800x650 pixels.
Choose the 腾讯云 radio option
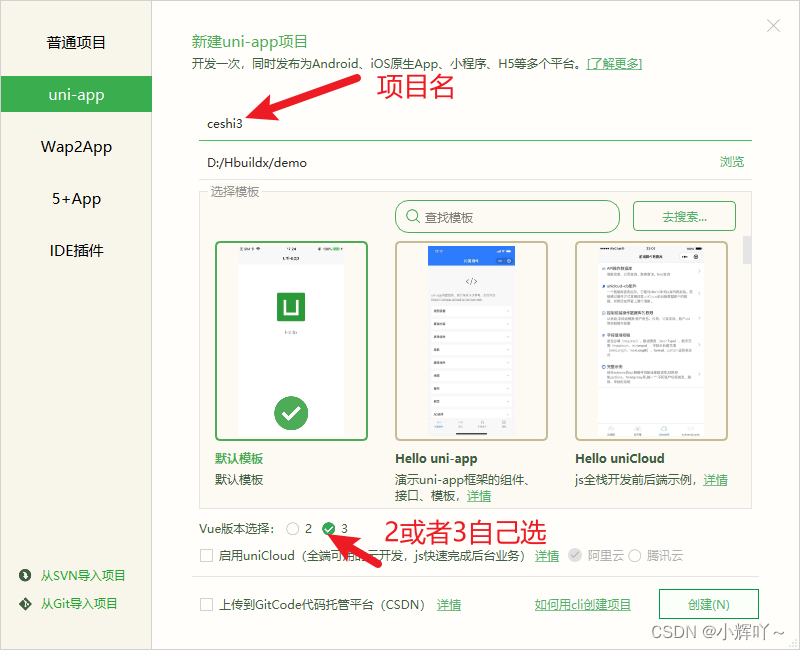point(635,556)
